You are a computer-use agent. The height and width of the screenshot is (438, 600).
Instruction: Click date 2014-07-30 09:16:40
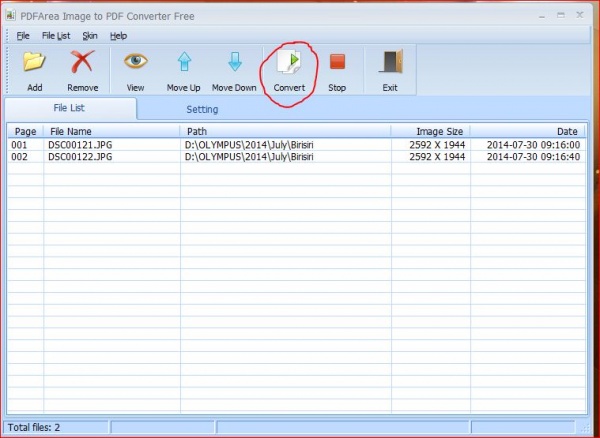(533, 157)
